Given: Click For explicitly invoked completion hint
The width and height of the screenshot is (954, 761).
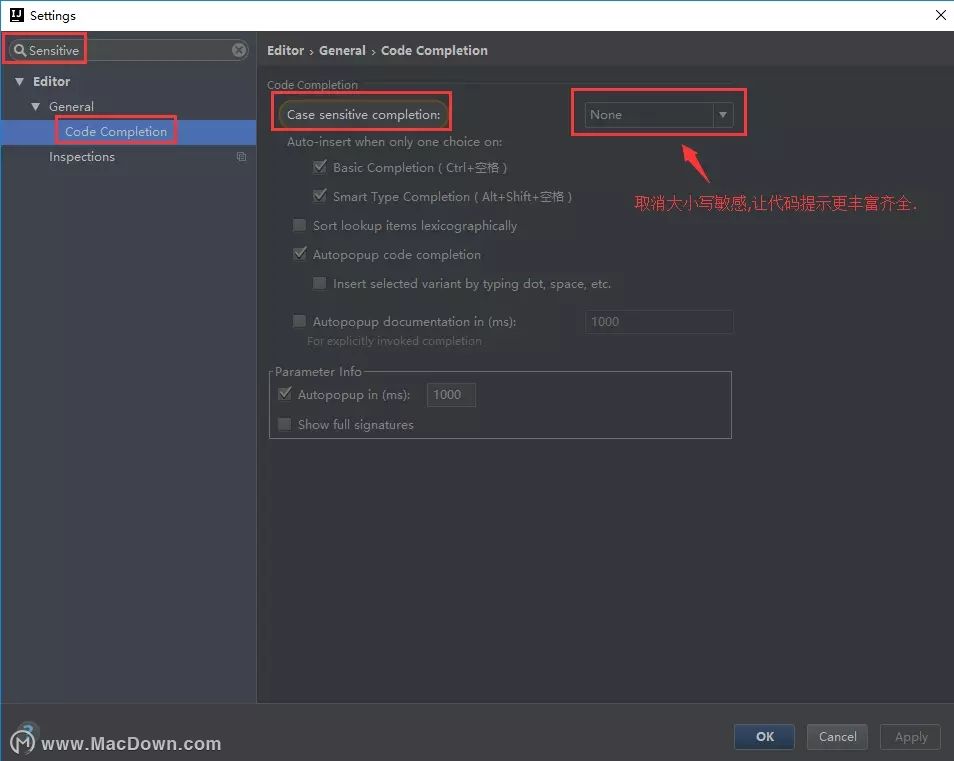Looking at the screenshot, I should pyautogui.click(x=394, y=341).
